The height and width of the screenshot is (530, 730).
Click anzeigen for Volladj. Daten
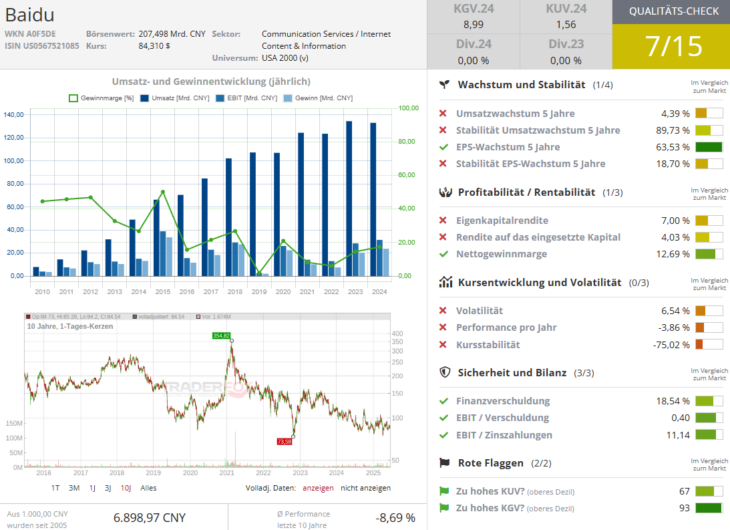(x=318, y=488)
